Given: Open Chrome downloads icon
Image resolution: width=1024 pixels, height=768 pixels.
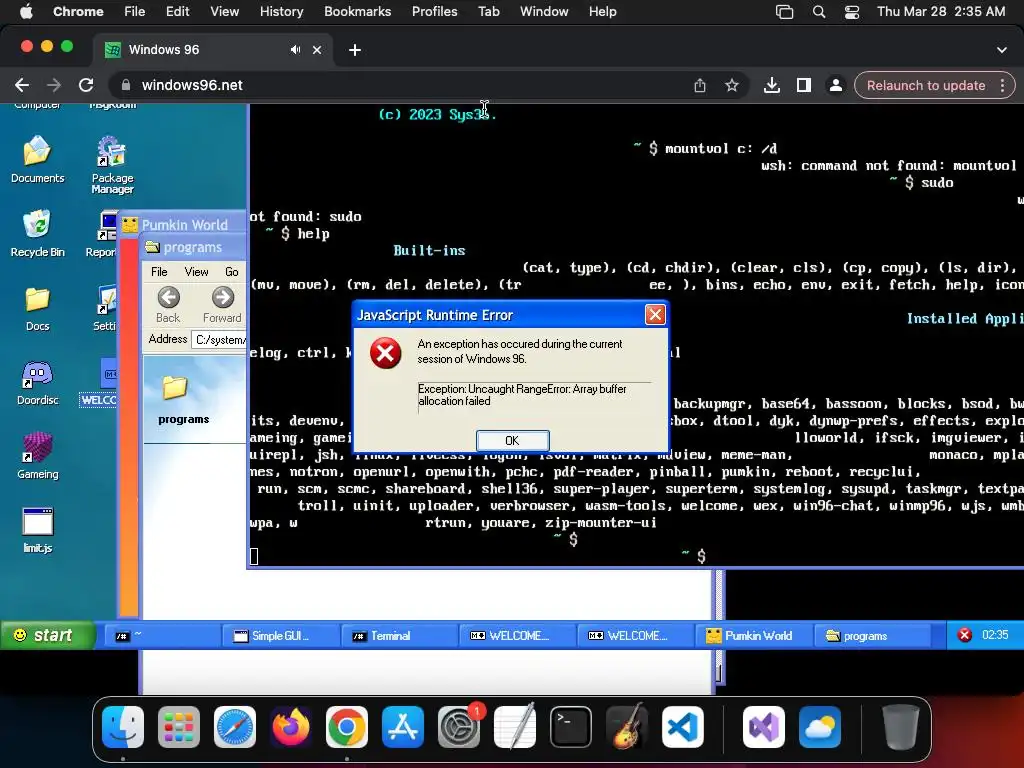Looking at the screenshot, I should [771, 85].
